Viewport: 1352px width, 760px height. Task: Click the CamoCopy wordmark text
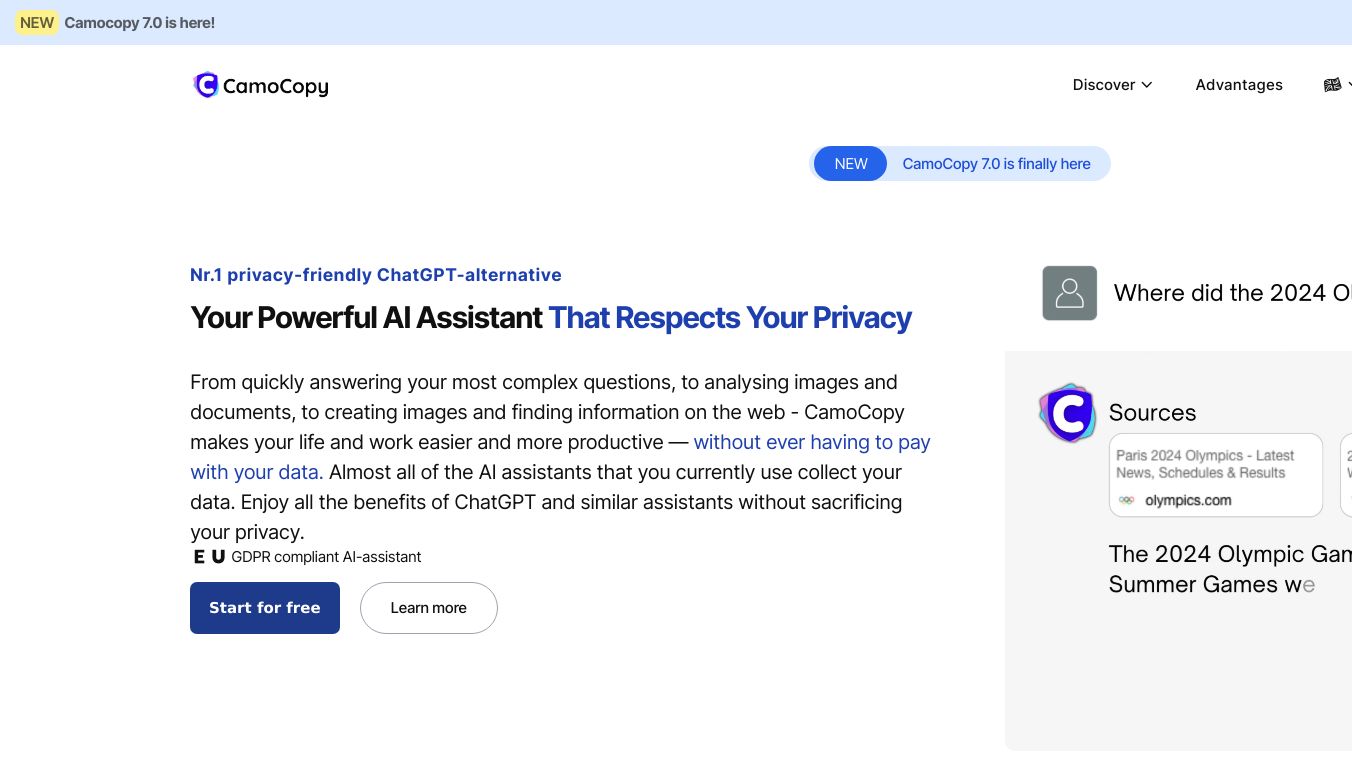275,87
